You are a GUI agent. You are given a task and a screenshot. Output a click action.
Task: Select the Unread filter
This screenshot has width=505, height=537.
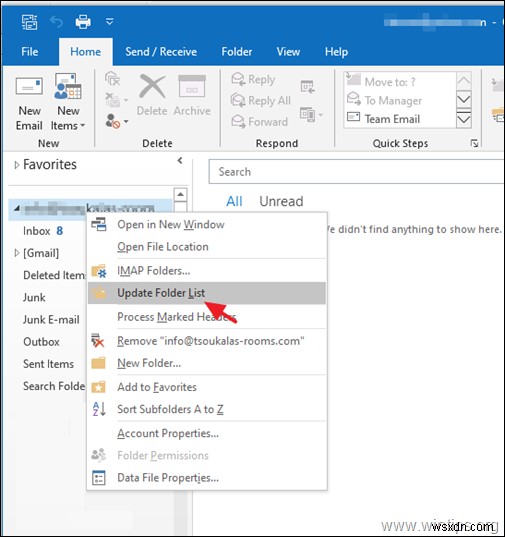pyautogui.click(x=281, y=201)
